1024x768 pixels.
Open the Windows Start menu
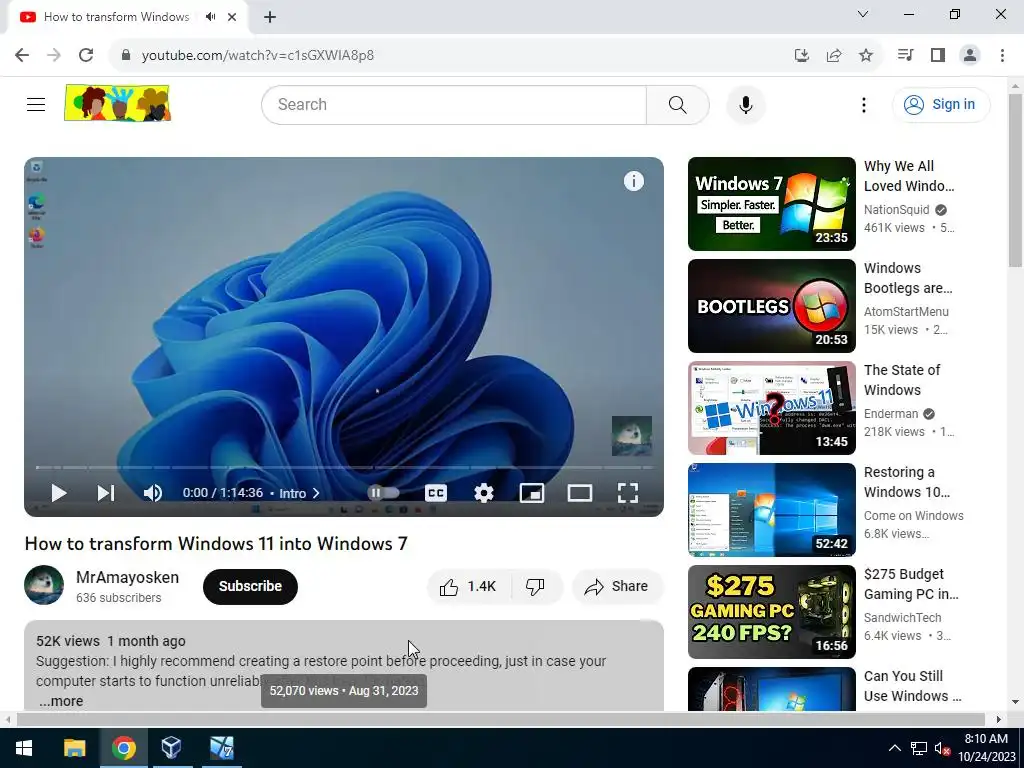tap(24, 748)
